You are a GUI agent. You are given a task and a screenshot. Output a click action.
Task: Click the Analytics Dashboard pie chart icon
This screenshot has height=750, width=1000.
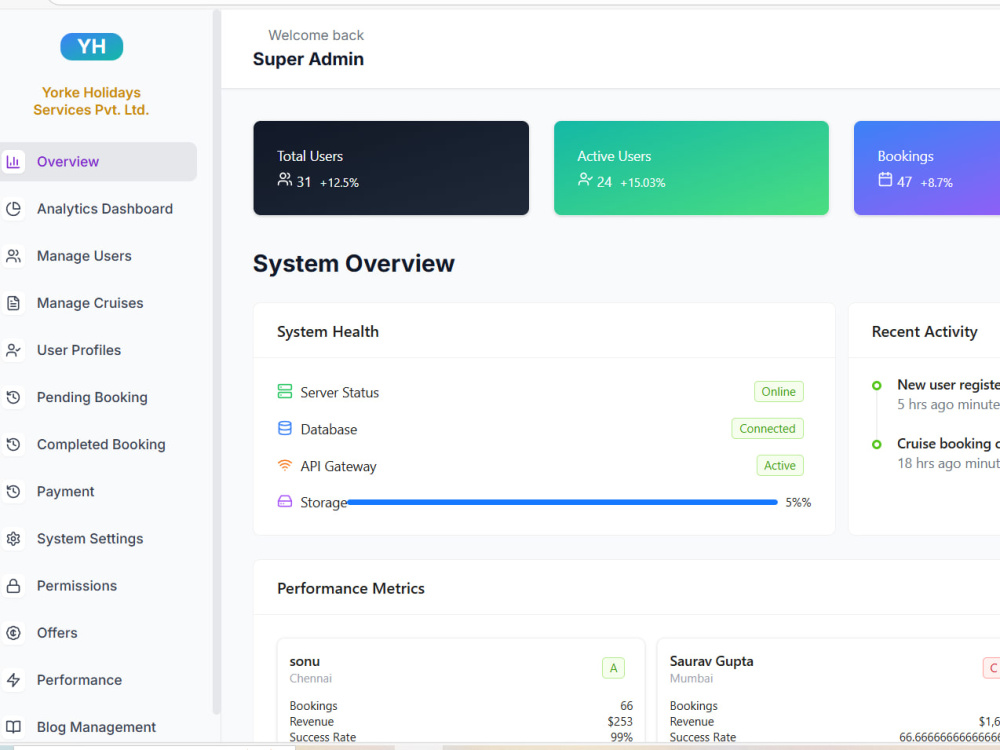pos(13,209)
